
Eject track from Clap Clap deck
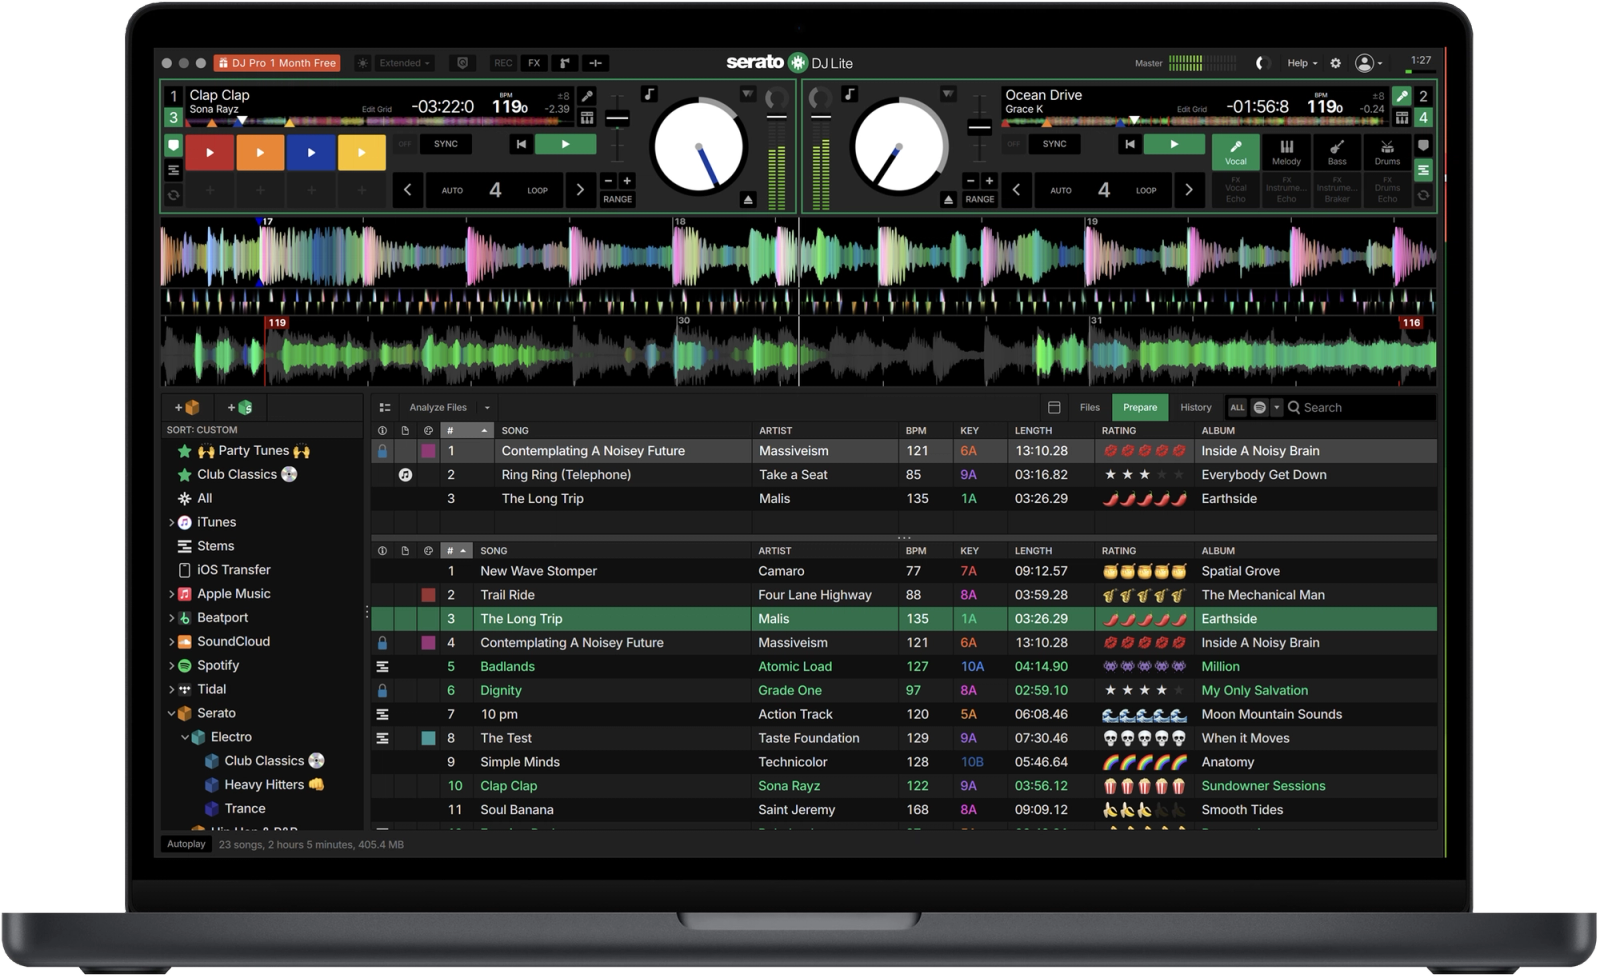point(748,200)
